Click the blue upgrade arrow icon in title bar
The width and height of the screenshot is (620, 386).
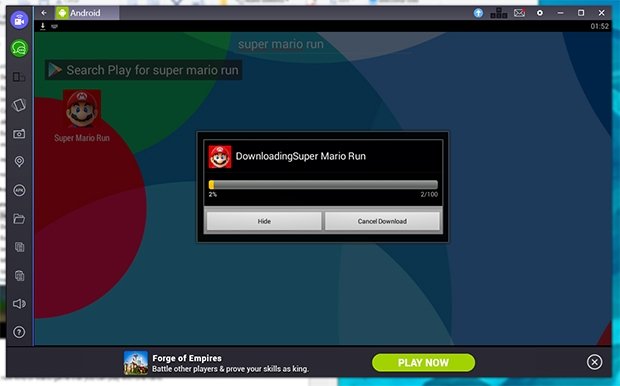pyautogui.click(x=478, y=13)
